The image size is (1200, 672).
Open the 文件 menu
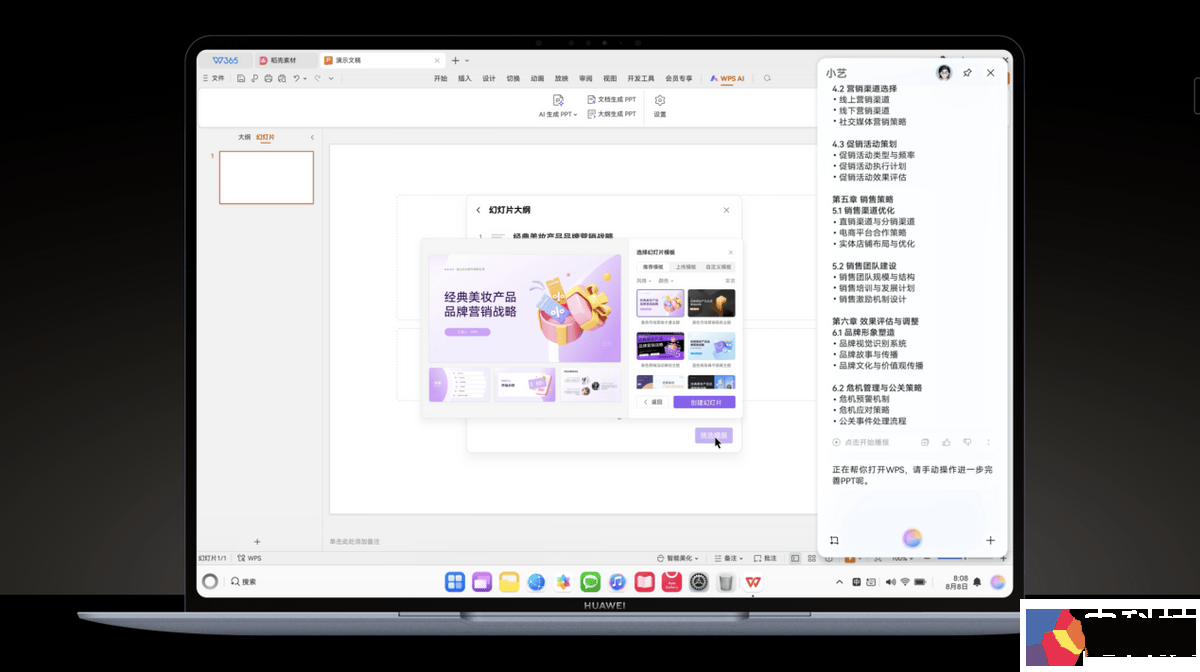tap(213, 78)
